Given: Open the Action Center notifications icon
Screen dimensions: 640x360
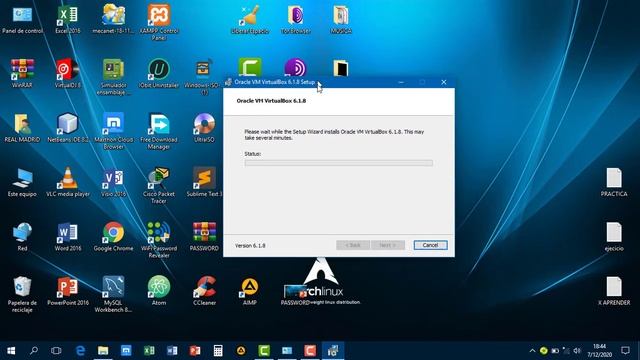Looking at the screenshot, I should coord(625,351).
